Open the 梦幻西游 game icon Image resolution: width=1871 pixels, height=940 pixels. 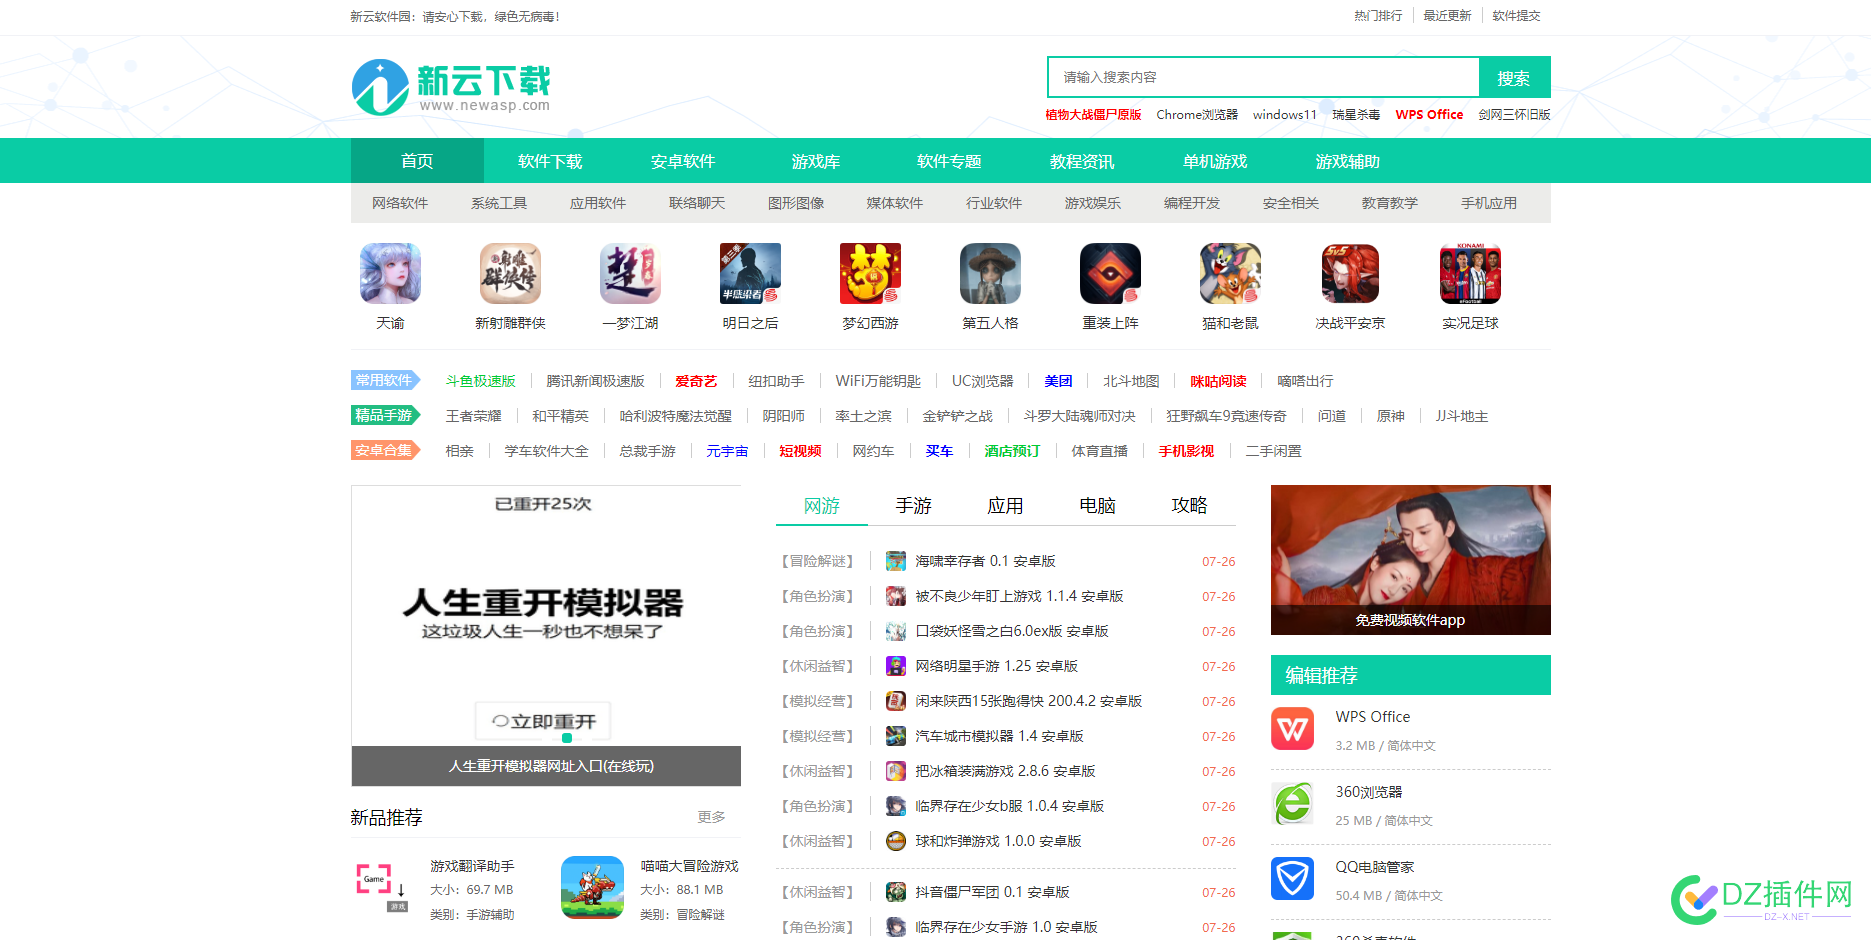pyautogui.click(x=870, y=273)
